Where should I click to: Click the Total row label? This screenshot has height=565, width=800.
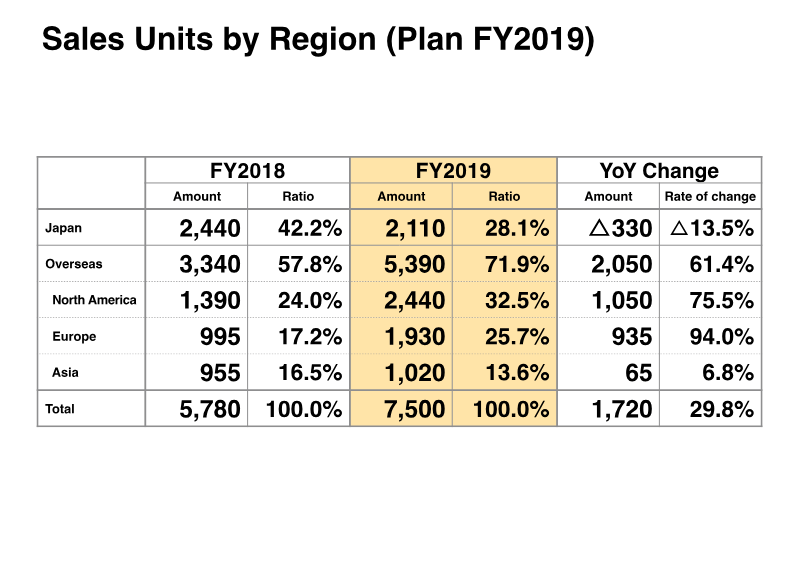point(60,409)
